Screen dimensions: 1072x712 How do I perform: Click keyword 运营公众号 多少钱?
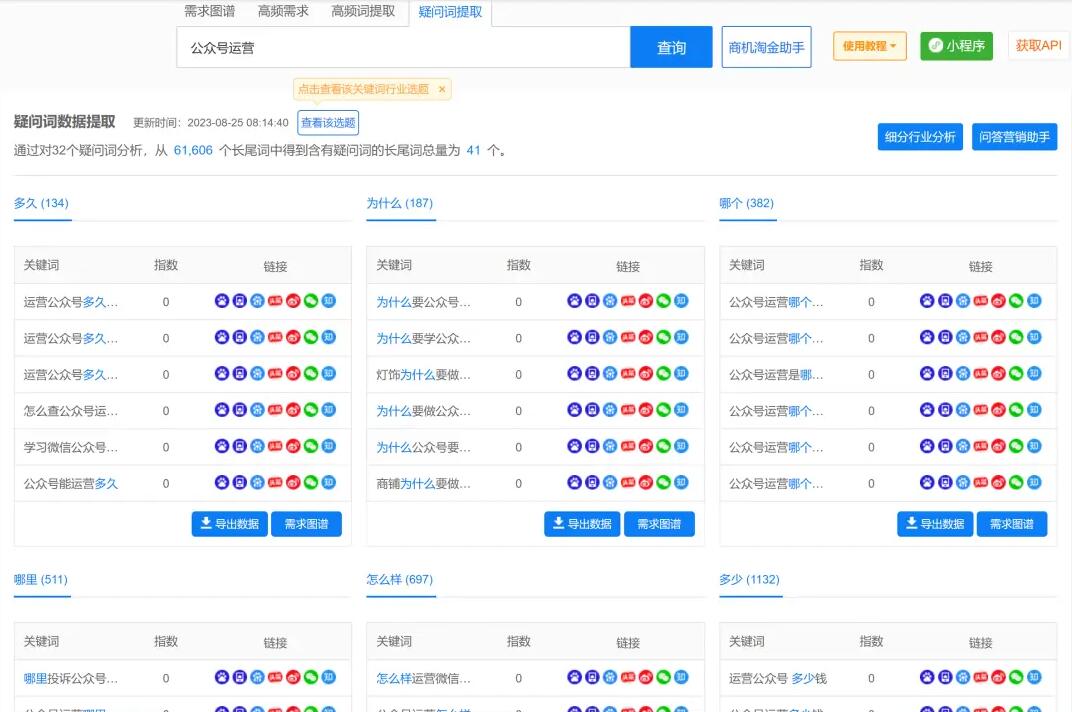pyautogui.click(x=778, y=678)
